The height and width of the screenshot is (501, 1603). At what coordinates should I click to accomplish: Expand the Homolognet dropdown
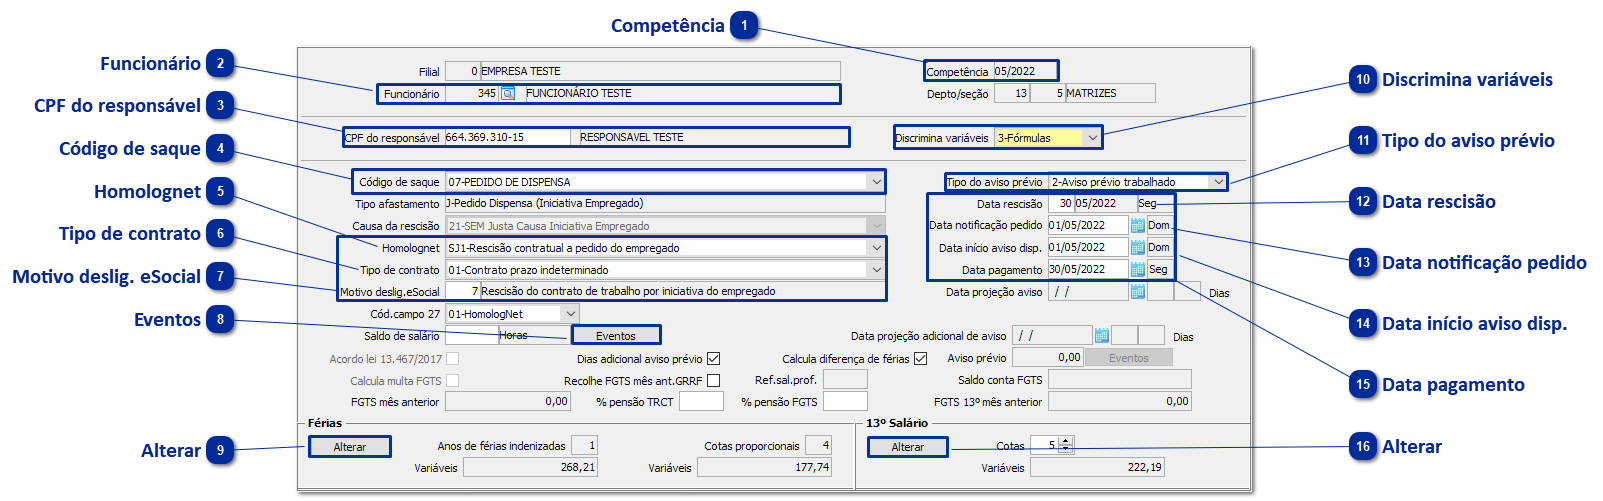tap(876, 248)
